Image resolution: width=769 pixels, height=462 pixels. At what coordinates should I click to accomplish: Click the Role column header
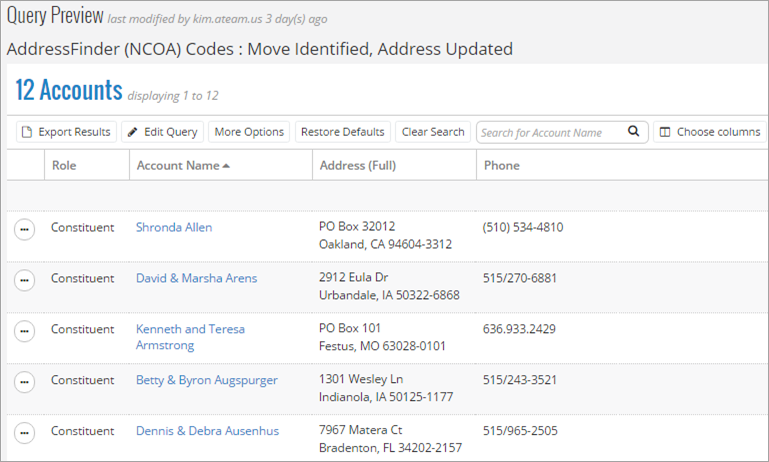point(64,165)
